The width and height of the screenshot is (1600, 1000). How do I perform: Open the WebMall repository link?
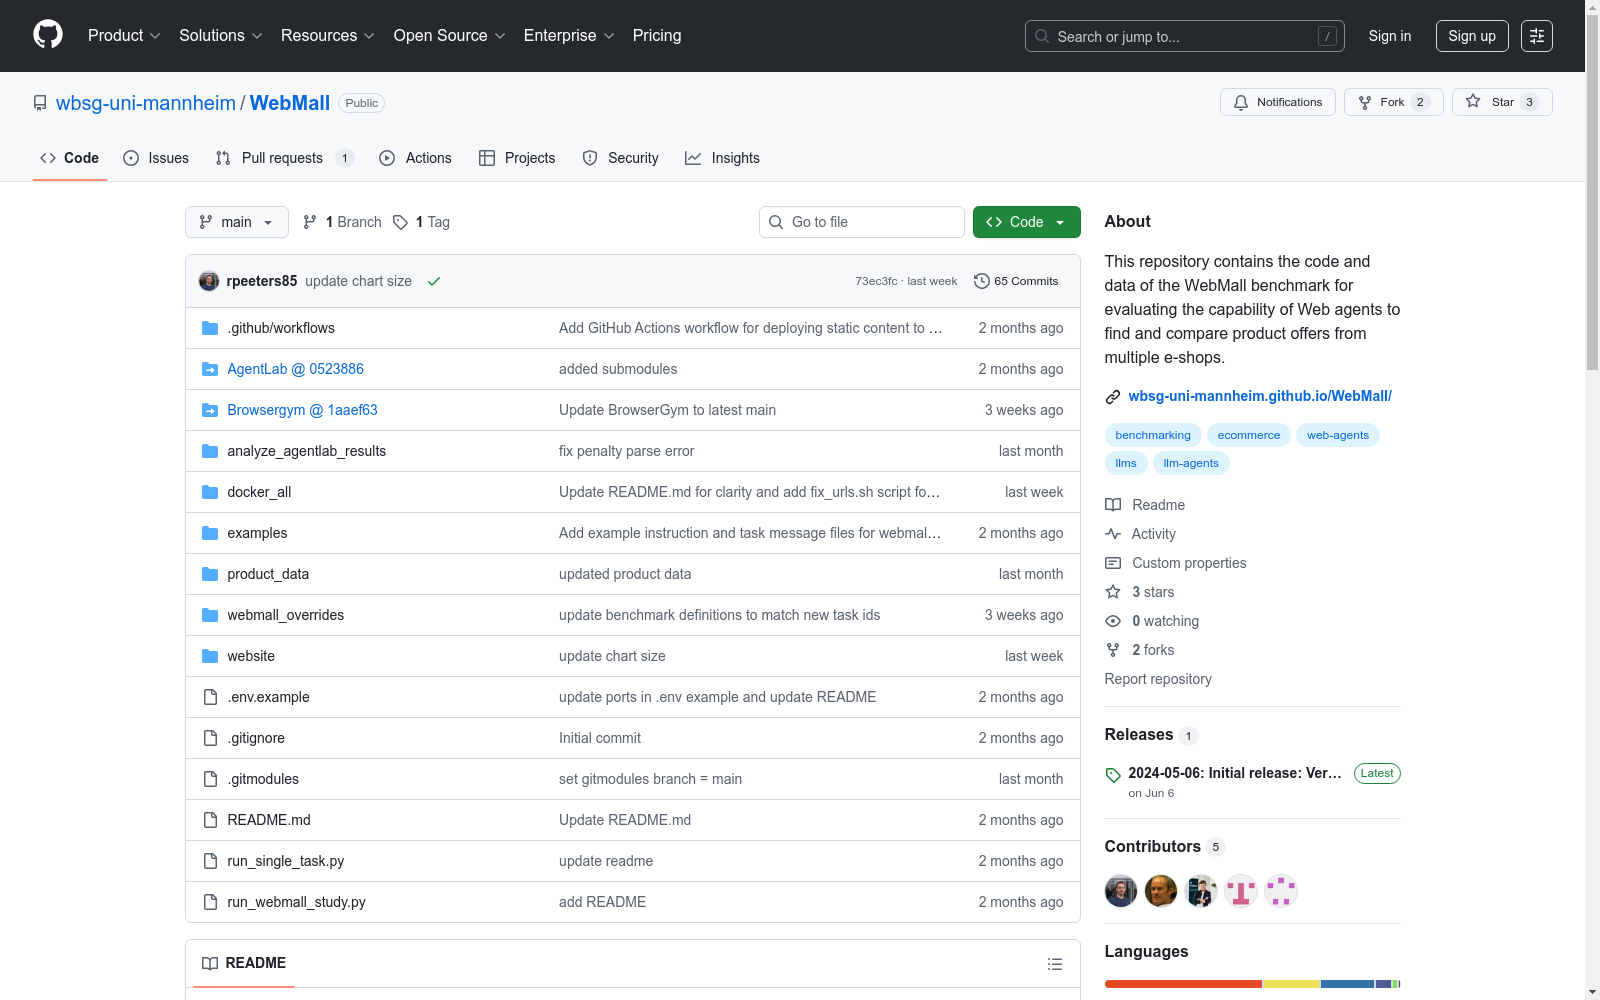[x=290, y=103]
